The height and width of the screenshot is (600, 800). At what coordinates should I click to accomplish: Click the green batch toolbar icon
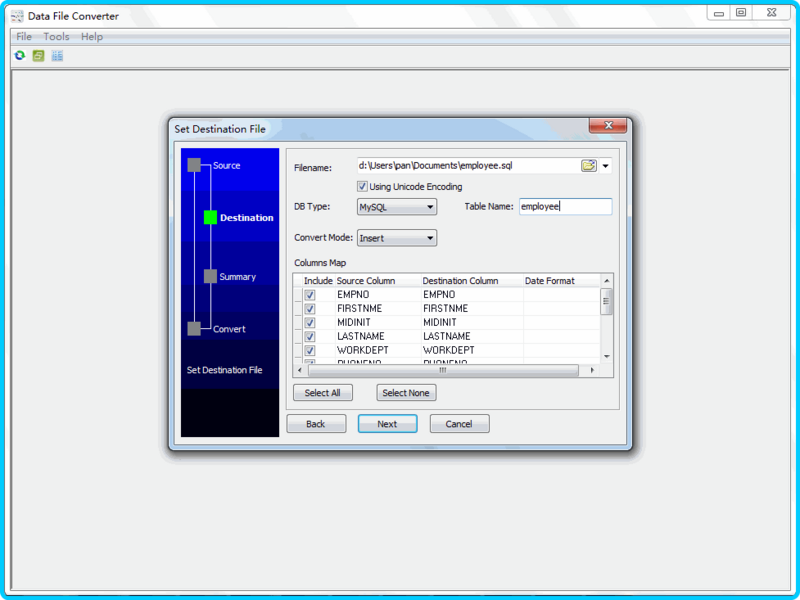[x=38, y=55]
